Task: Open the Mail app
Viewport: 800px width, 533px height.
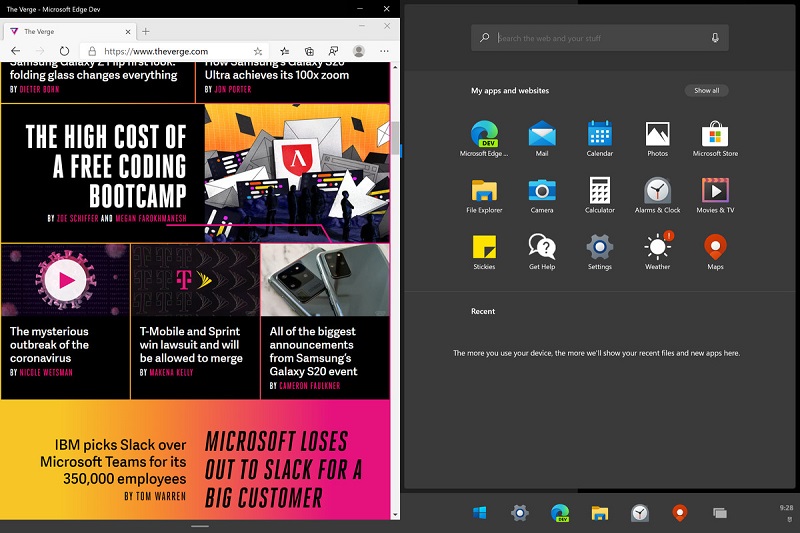Action: click(x=542, y=138)
